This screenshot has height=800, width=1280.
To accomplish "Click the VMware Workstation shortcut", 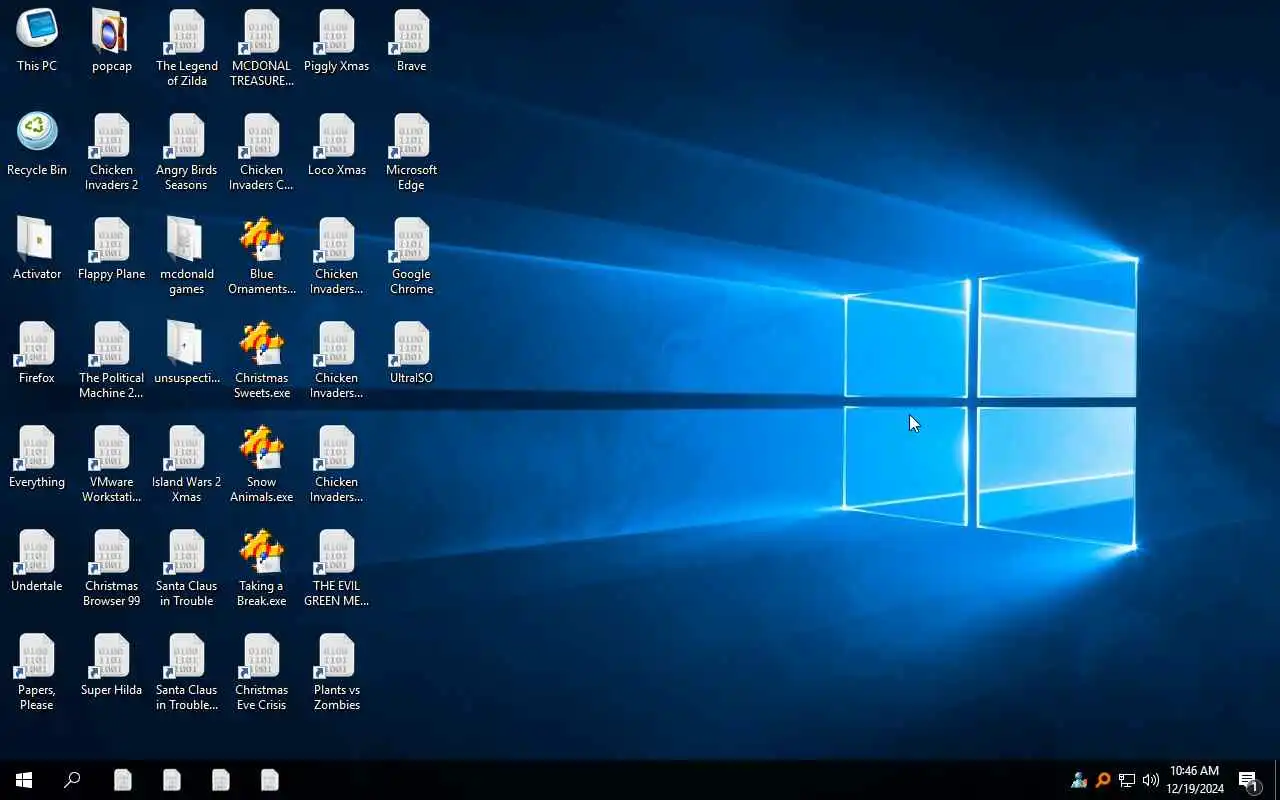I will coord(112,463).
